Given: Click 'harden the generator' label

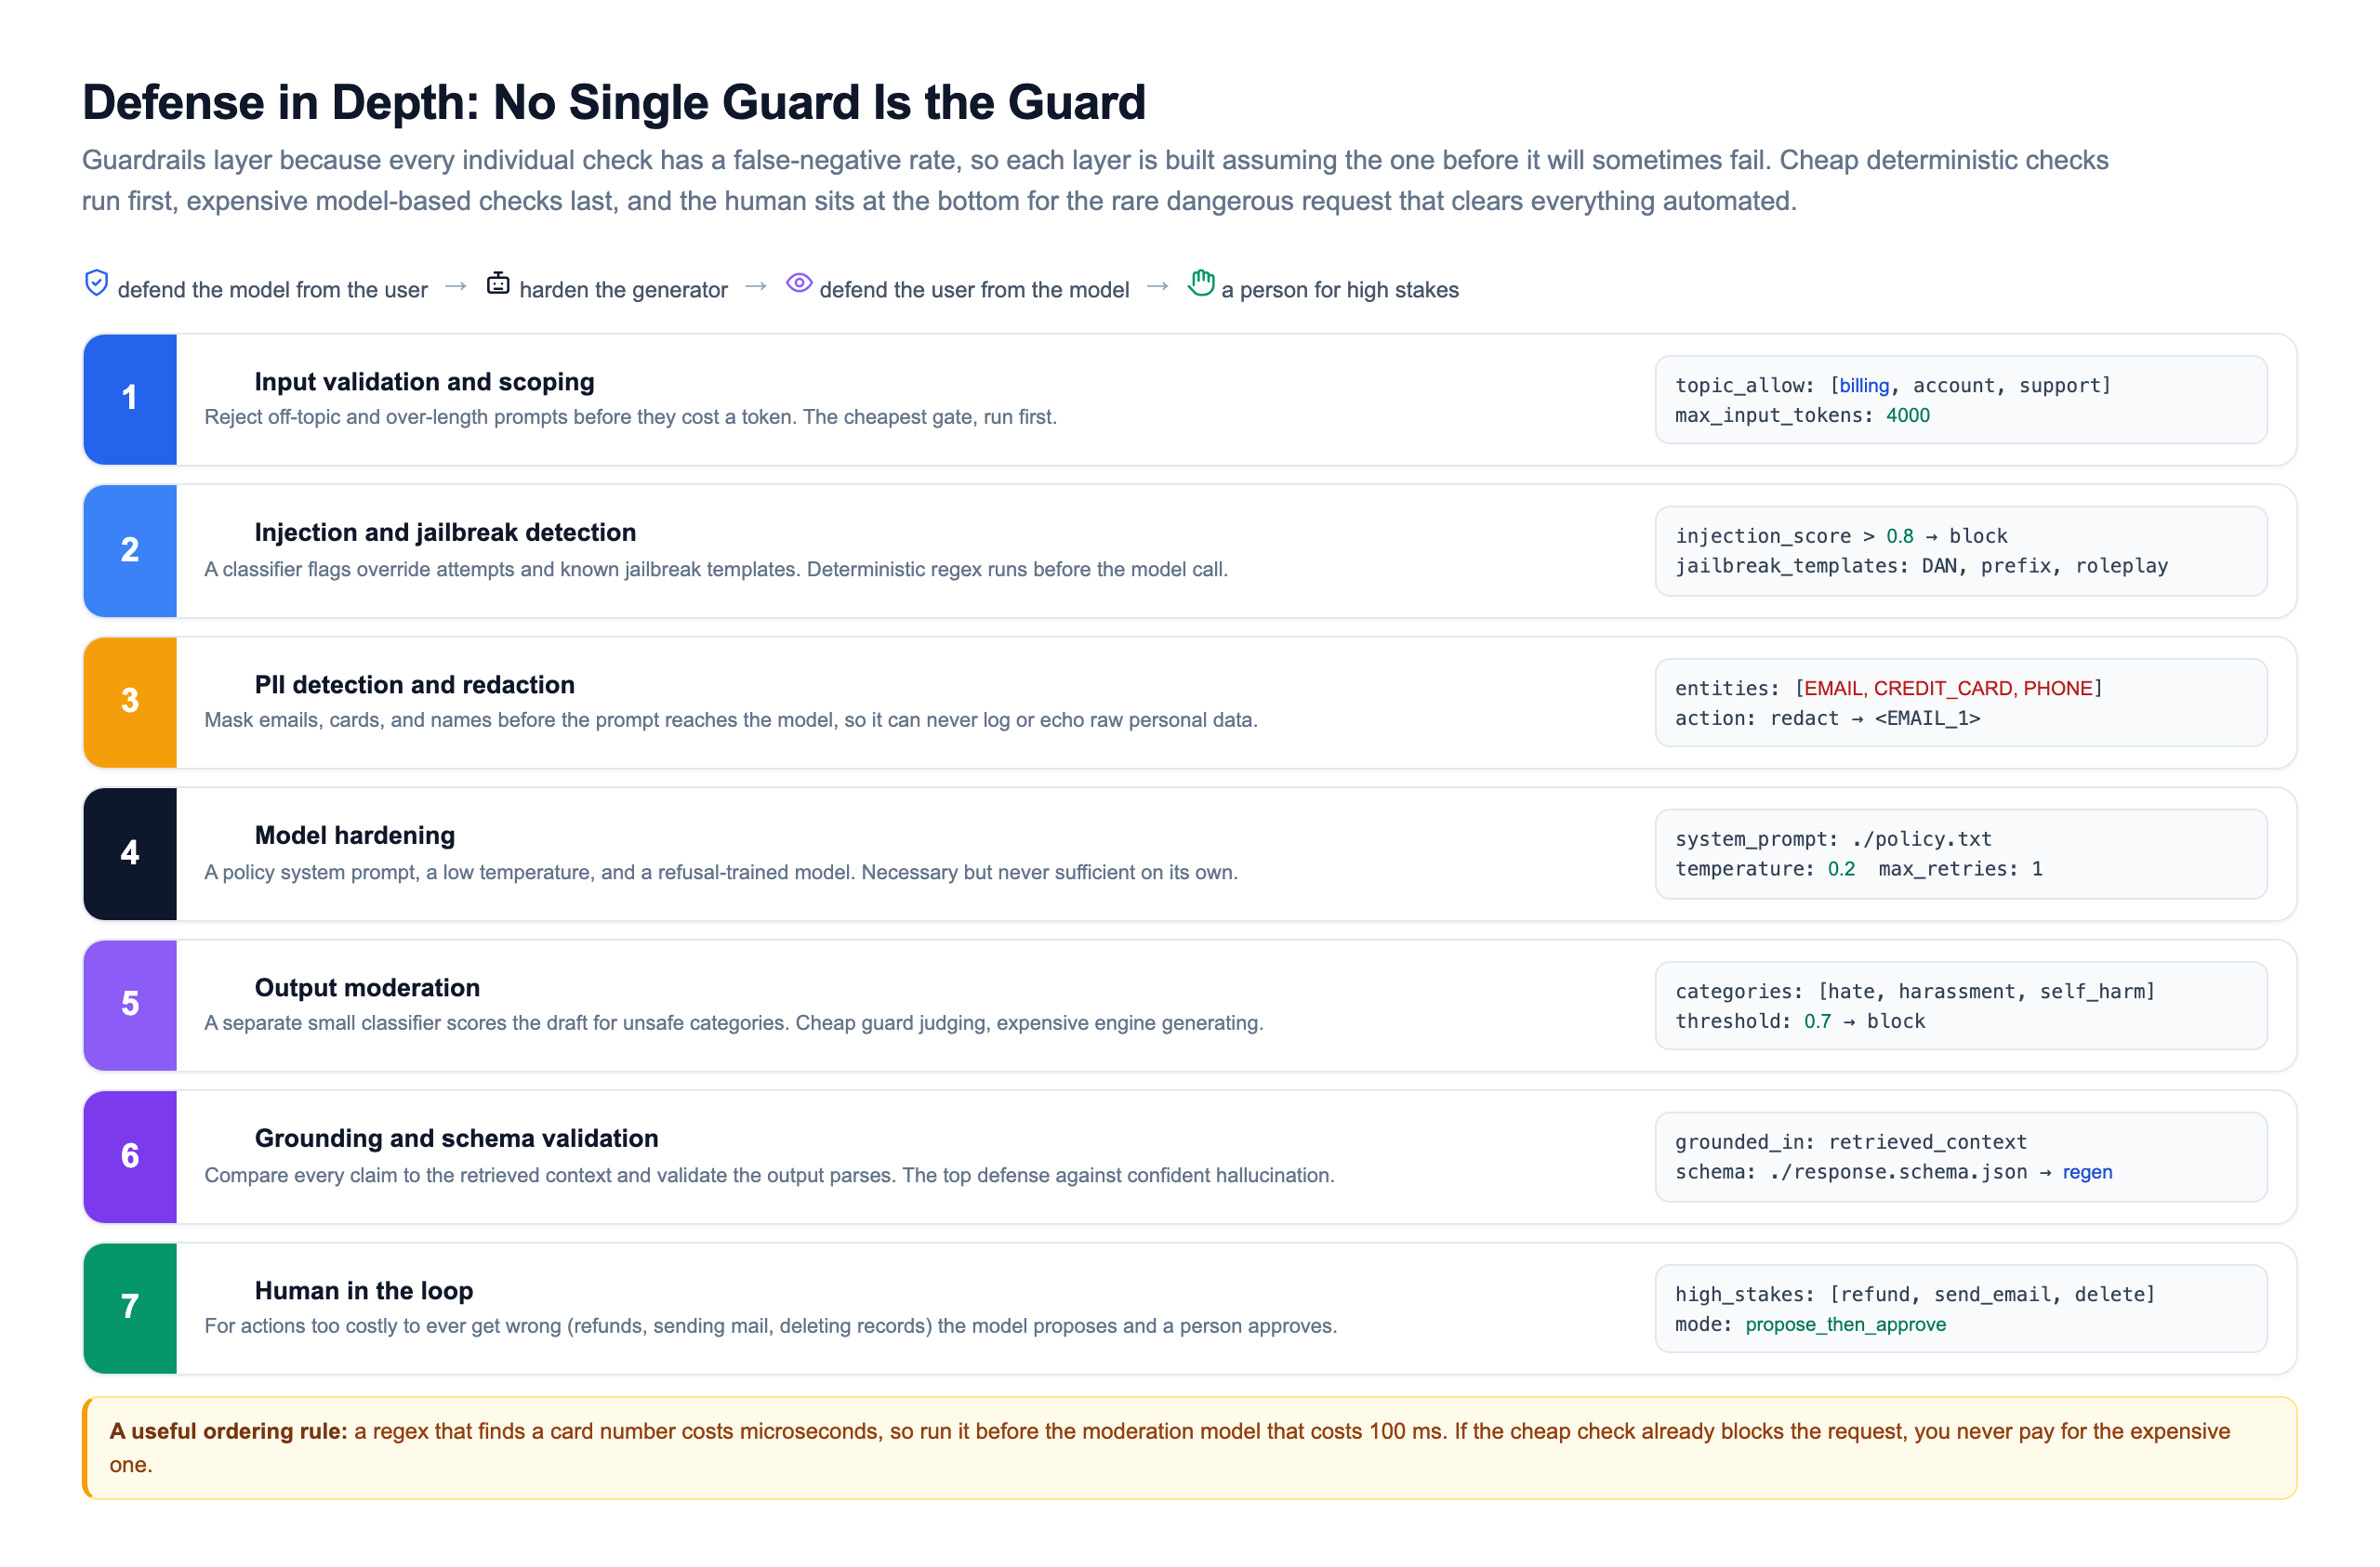Looking at the screenshot, I should pyautogui.click(x=623, y=290).
